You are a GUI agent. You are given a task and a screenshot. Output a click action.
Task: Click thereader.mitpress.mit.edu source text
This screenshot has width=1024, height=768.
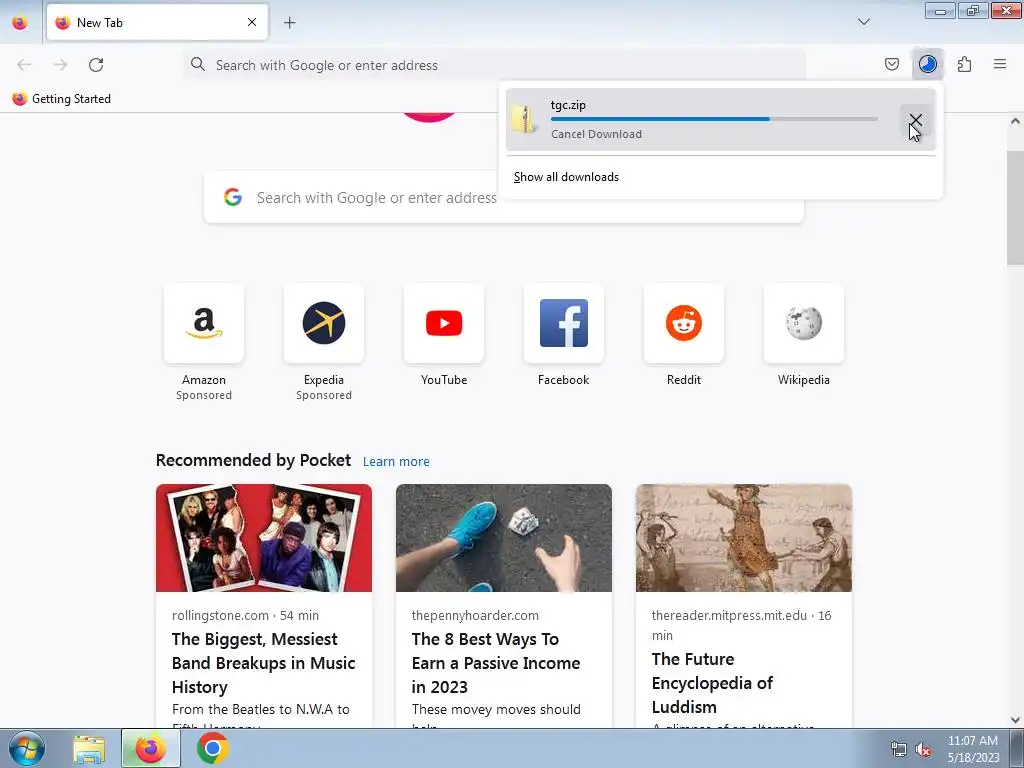pyautogui.click(x=729, y=615)
